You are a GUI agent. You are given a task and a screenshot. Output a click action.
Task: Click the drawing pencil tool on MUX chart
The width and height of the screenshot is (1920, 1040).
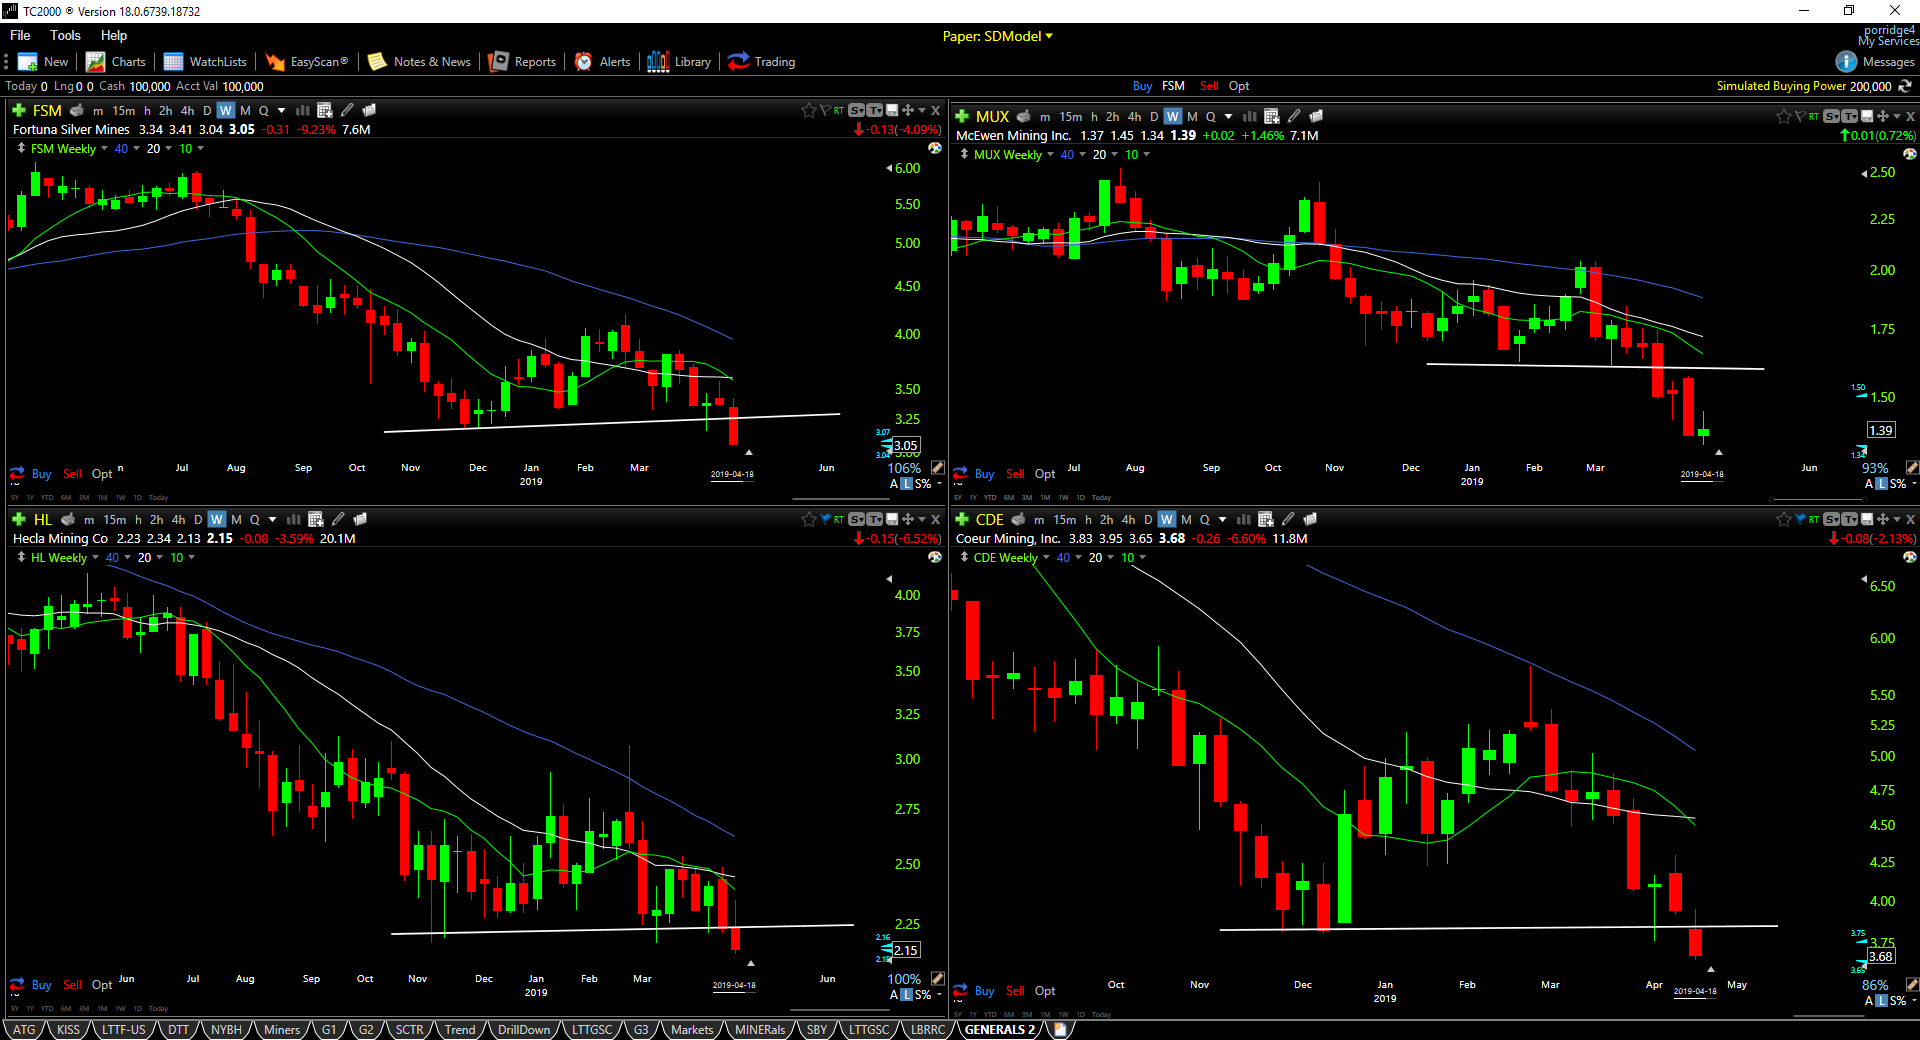1294,116
